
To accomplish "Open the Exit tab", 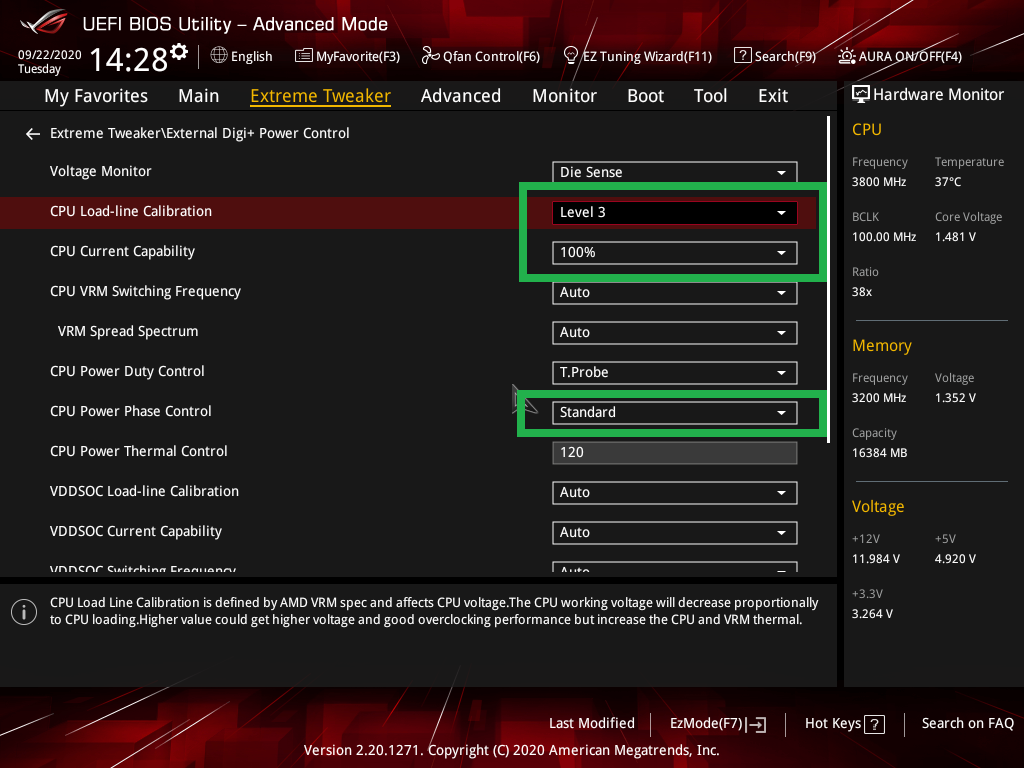I will tap(773, 96).
